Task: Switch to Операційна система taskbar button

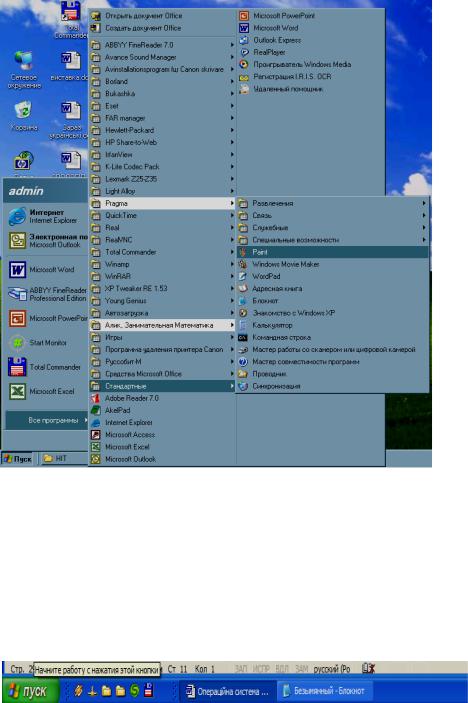Action: pyautogui.click(x=227, y=691)
